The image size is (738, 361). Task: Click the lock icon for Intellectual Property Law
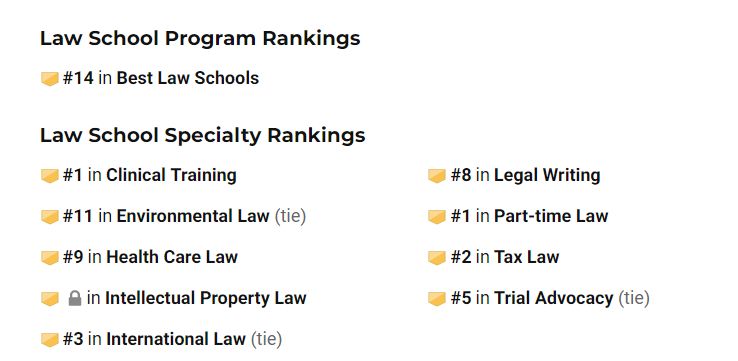click(75, 298)
